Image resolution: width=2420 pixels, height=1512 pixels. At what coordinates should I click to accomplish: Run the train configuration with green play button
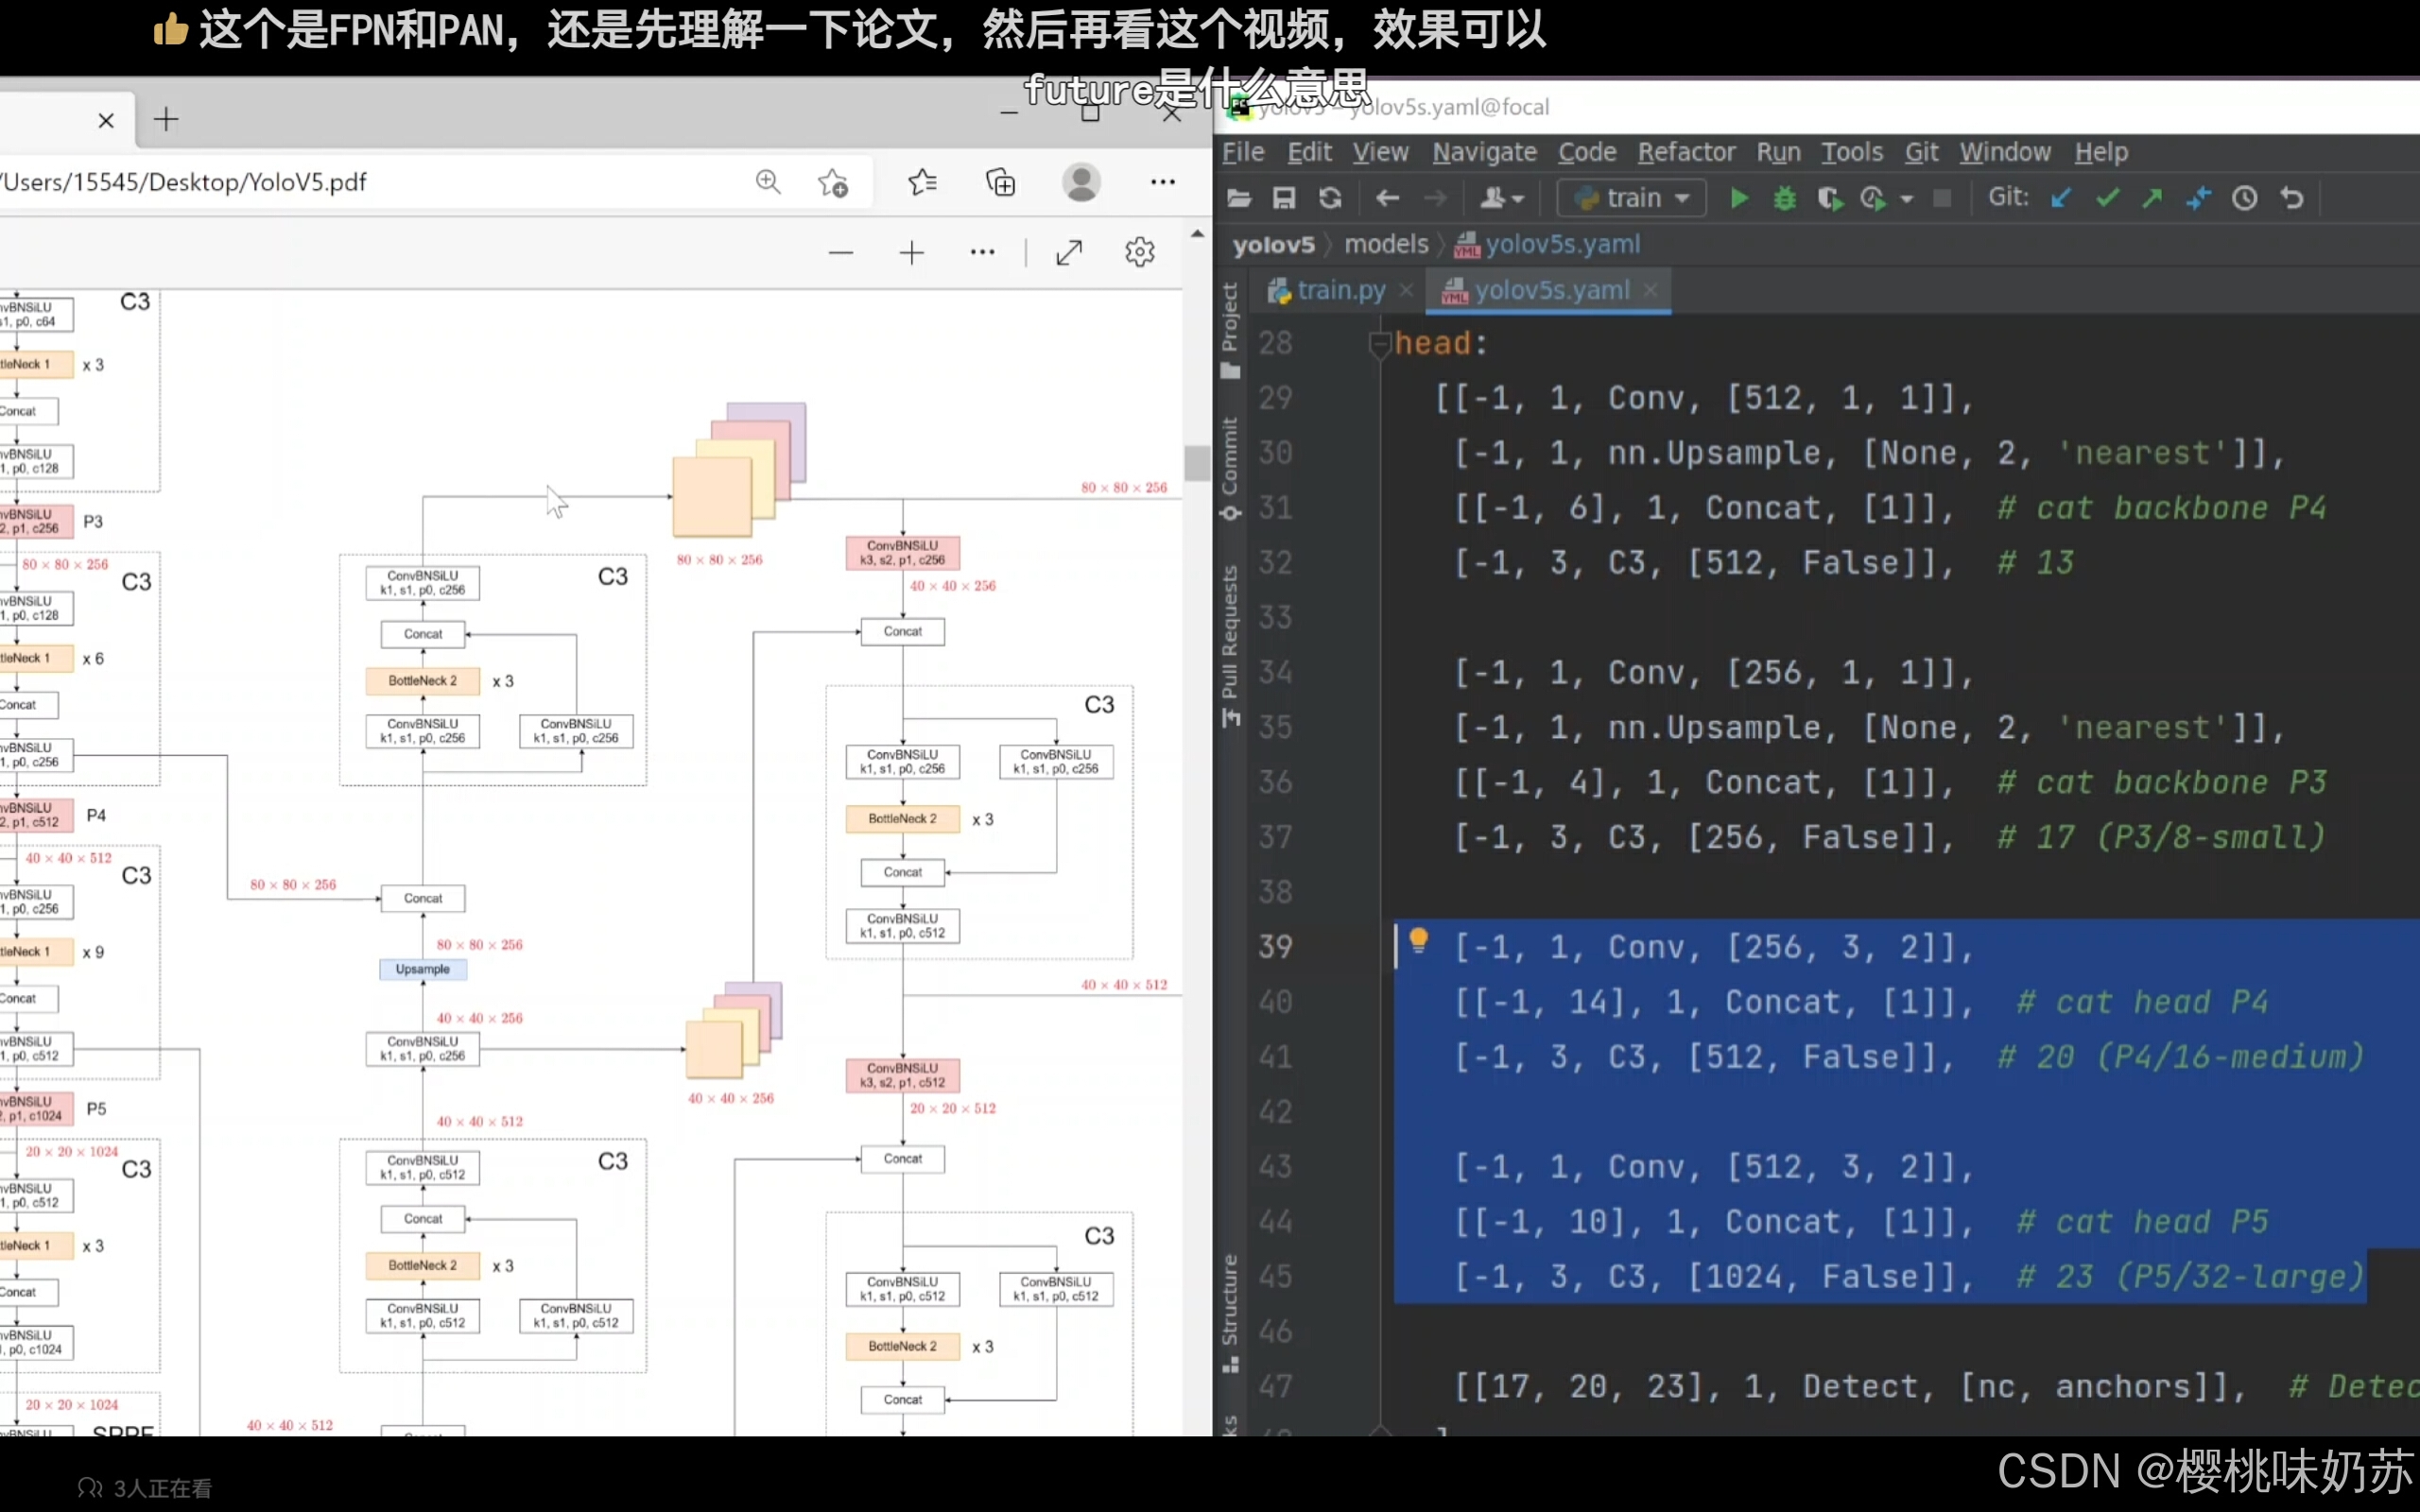tap(1739, 198)
